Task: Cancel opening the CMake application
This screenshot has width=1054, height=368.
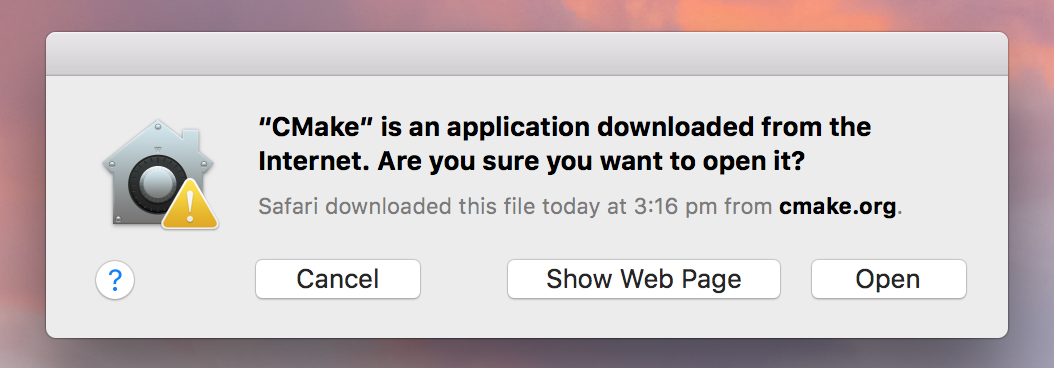Action: [x=337, y=279]
